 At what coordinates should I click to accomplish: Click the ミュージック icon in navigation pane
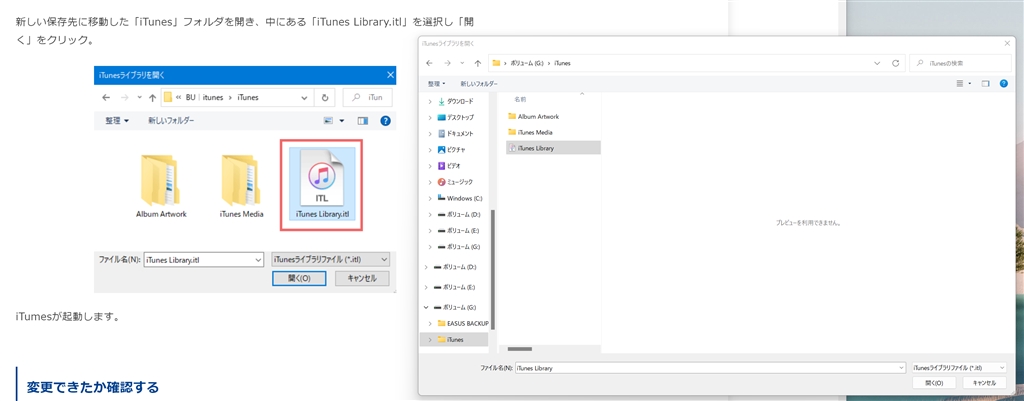tap(441, 182)
